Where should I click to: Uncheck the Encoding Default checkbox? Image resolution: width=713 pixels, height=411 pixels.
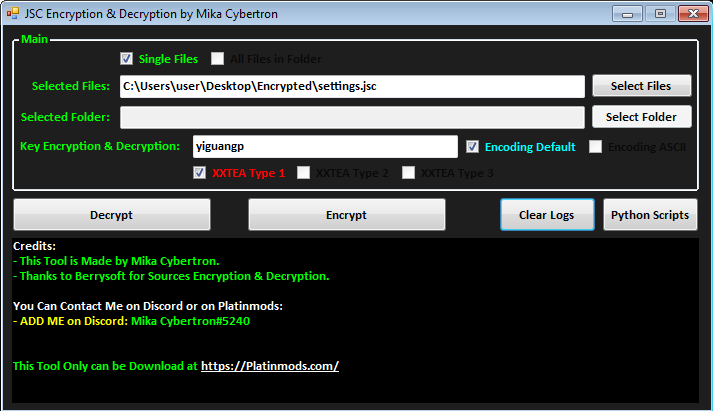click(x=473, y=147)
